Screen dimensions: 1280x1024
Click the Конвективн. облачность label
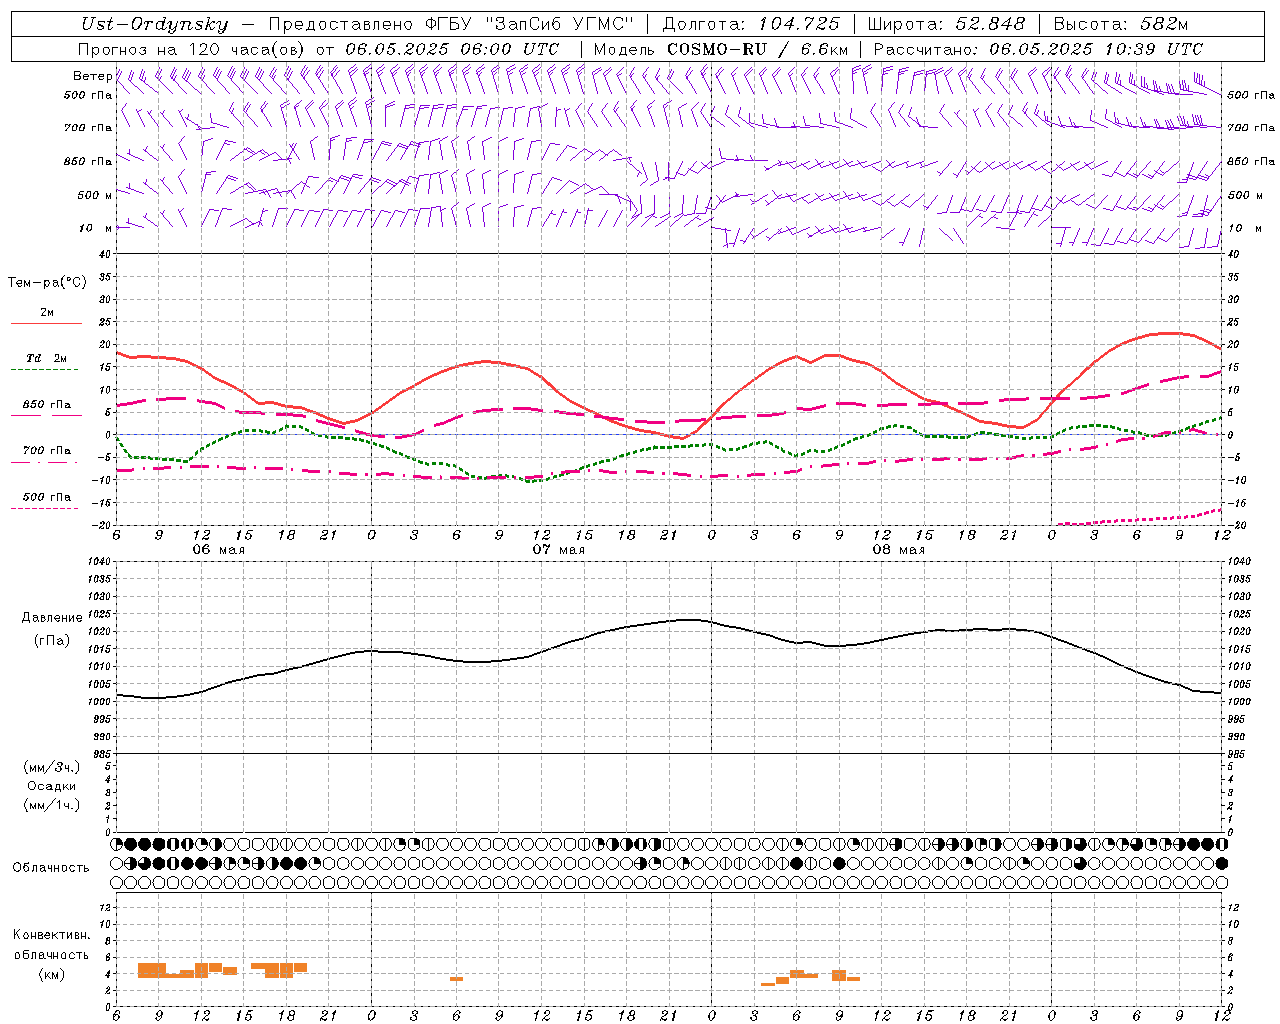click(x=52, y=945)
